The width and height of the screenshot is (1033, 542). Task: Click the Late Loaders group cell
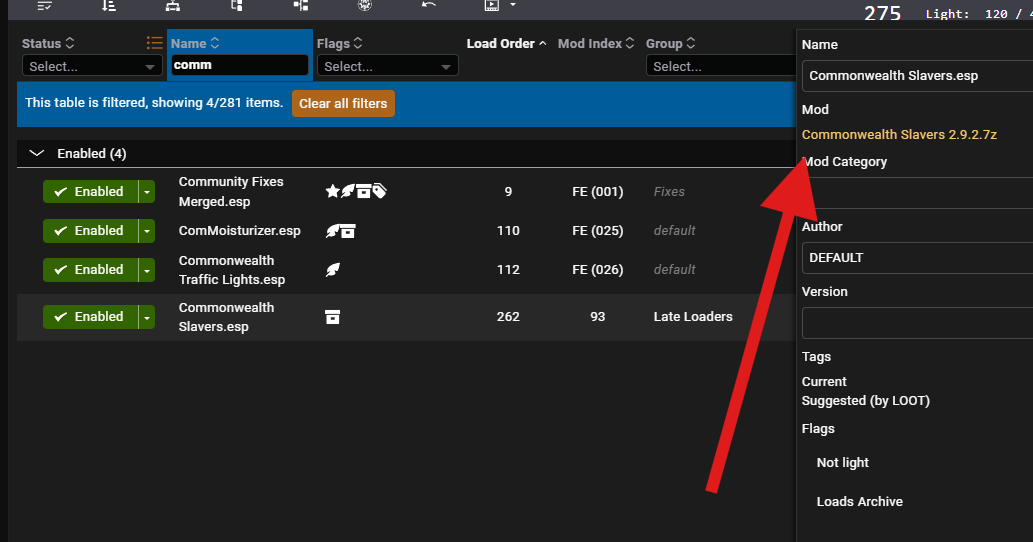(x=693, y=317)
